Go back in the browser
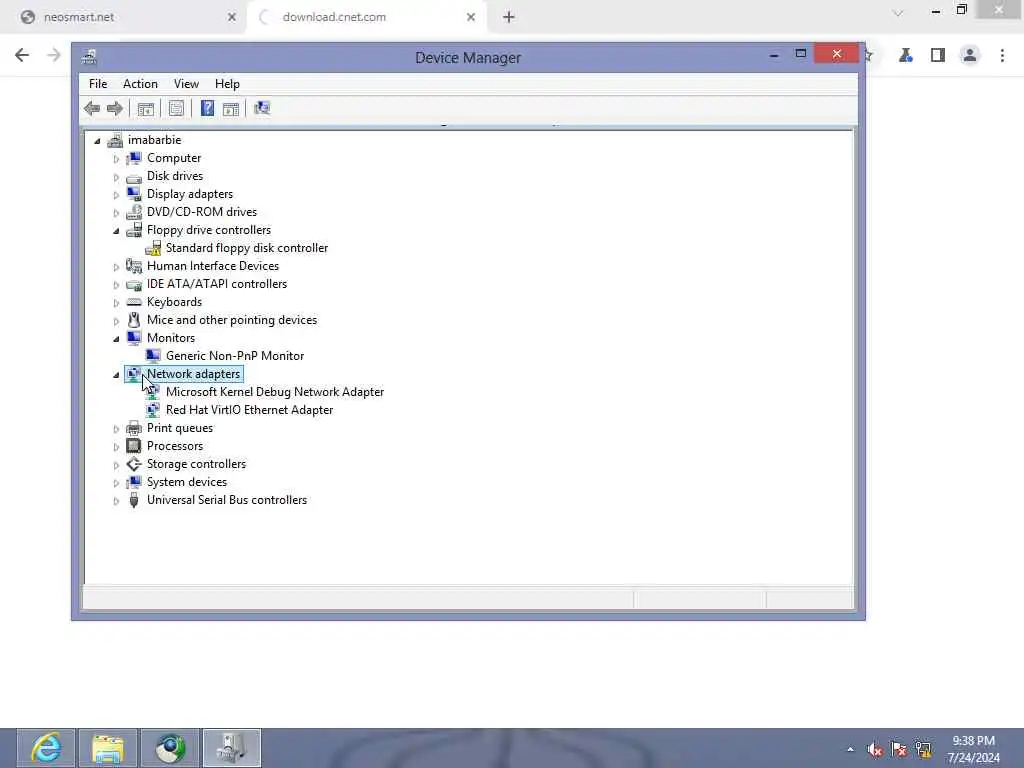Screen dimensions: 1024x768 pyautogui.click(x=22, y=55)
